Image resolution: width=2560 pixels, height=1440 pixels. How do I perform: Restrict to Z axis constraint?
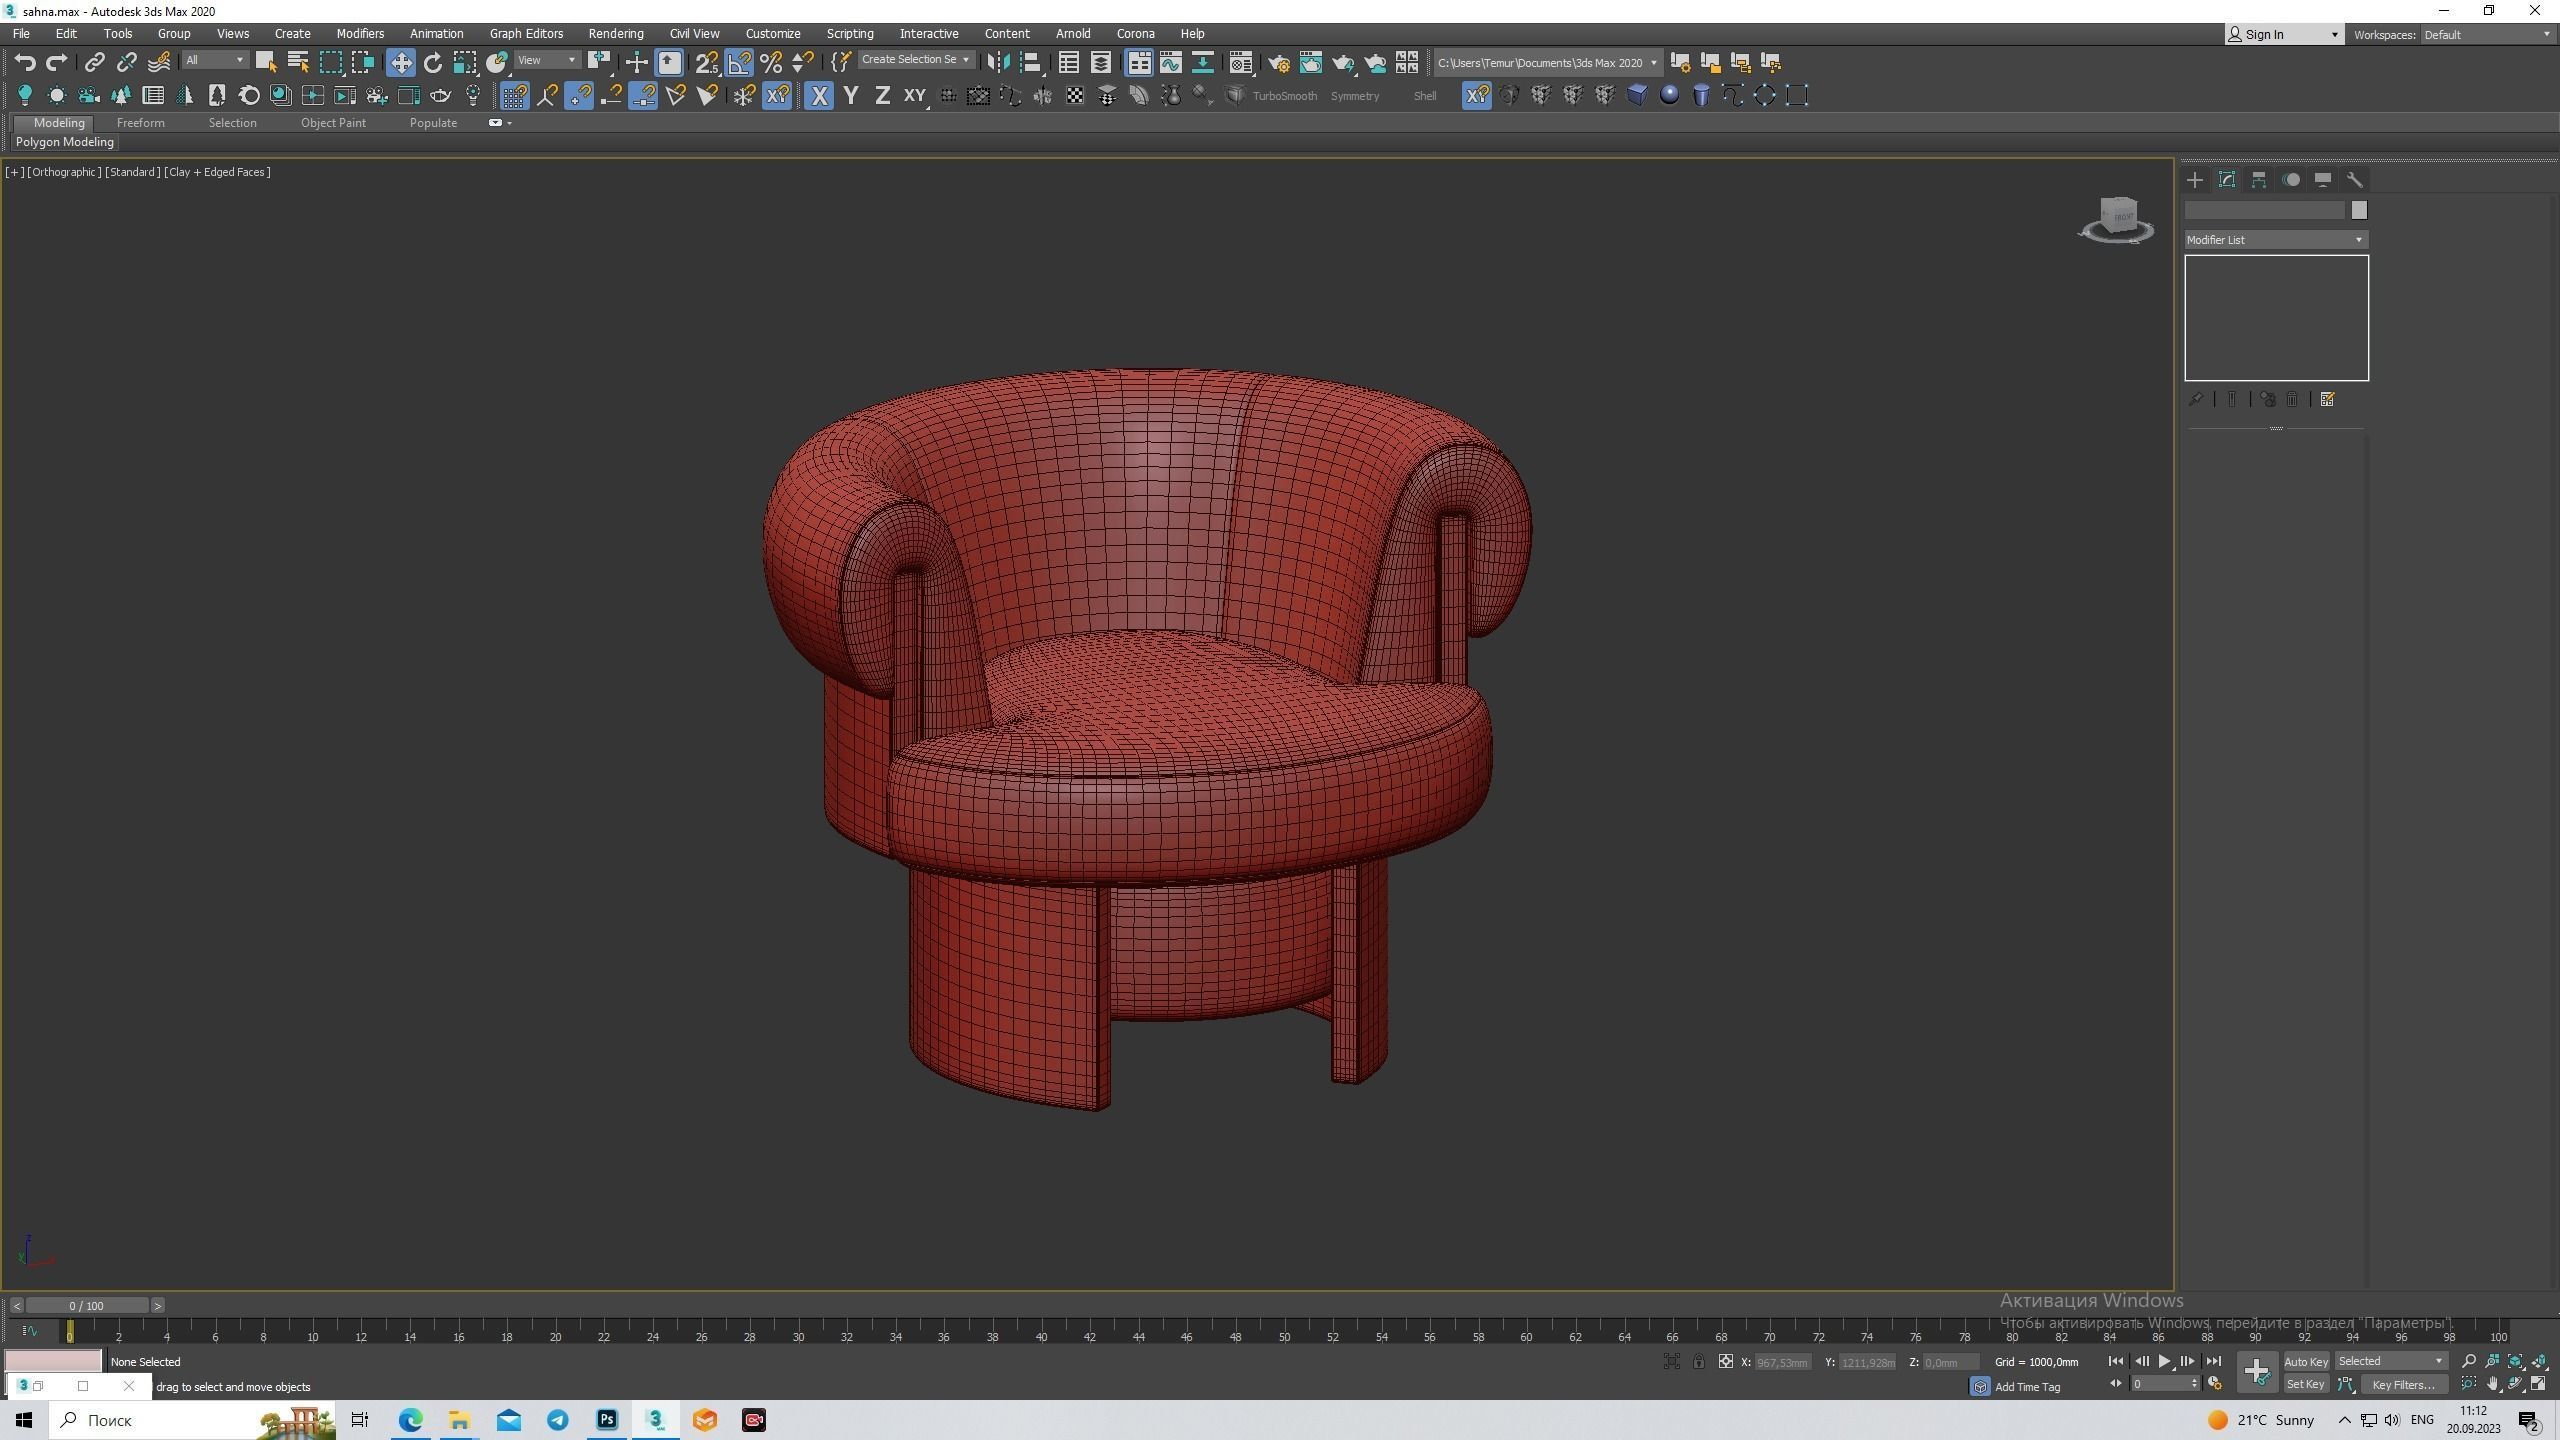pyautogui.click(x=883, y=96)
